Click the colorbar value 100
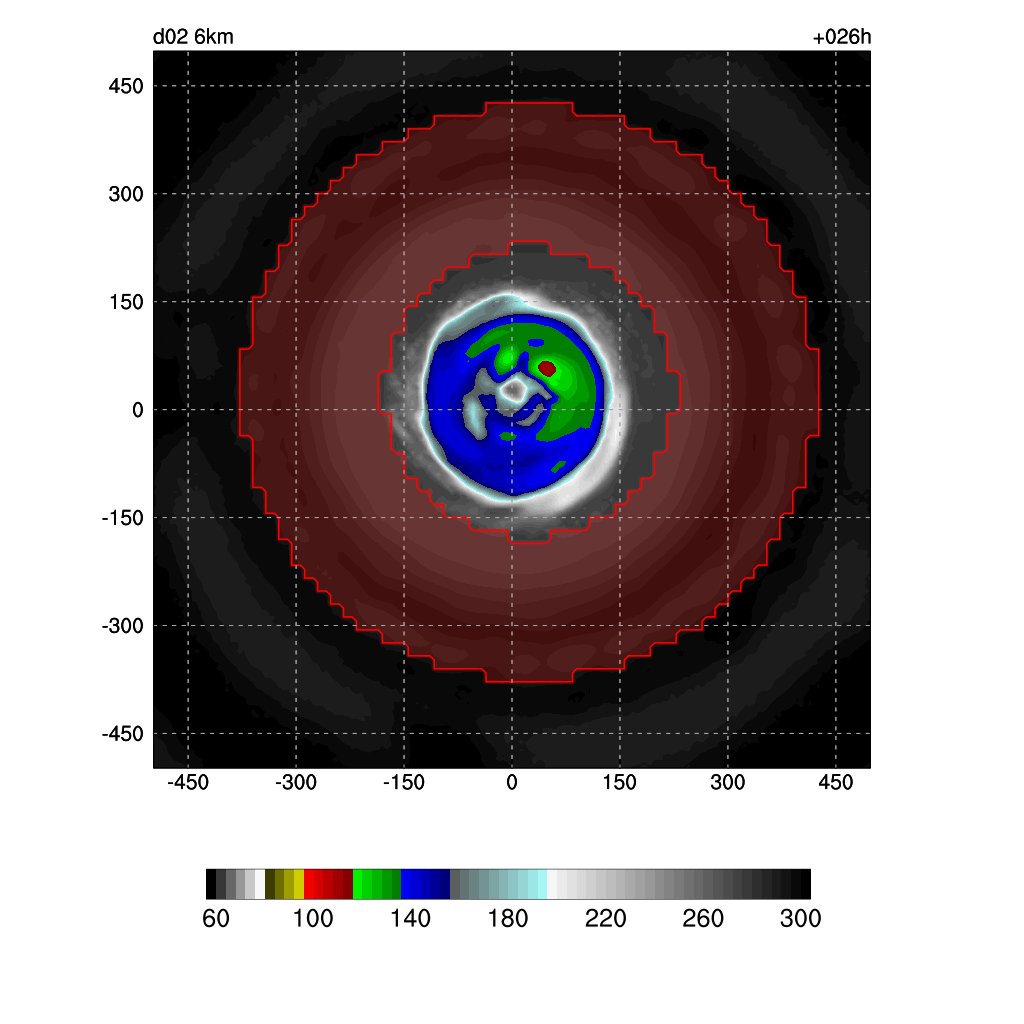This screenshot has height=1024, width=1024. pos(313,919)
